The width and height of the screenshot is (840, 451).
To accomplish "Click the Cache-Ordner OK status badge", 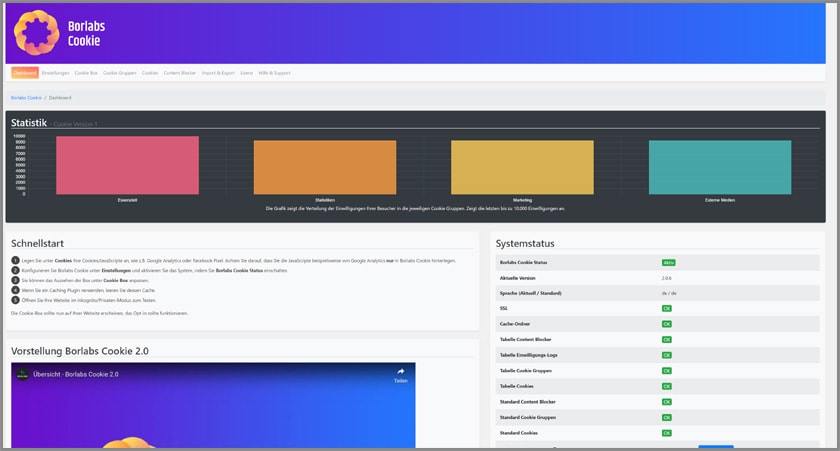I will pos(666,324).
